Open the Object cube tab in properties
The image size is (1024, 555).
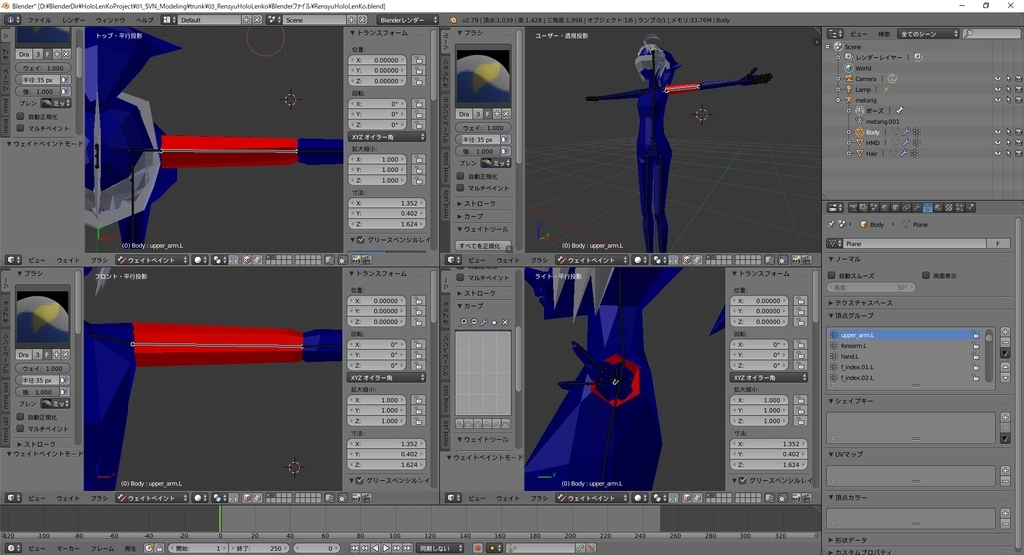coord(895,208)
